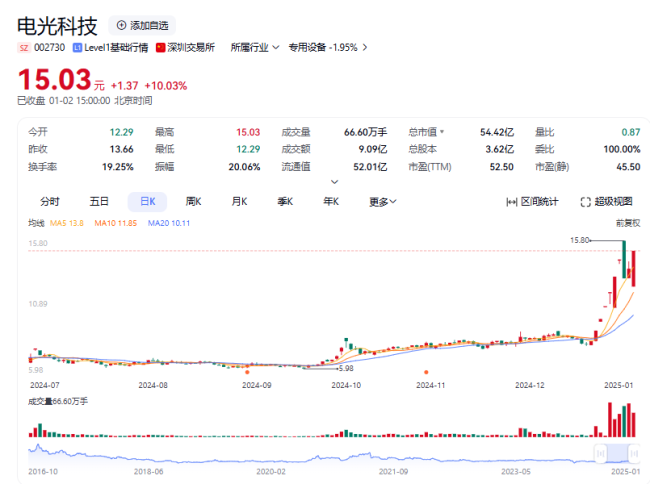The image size is (650, 484).
Task: Click the orange event dot near 2024-09
Action: [x=247, y=372]
